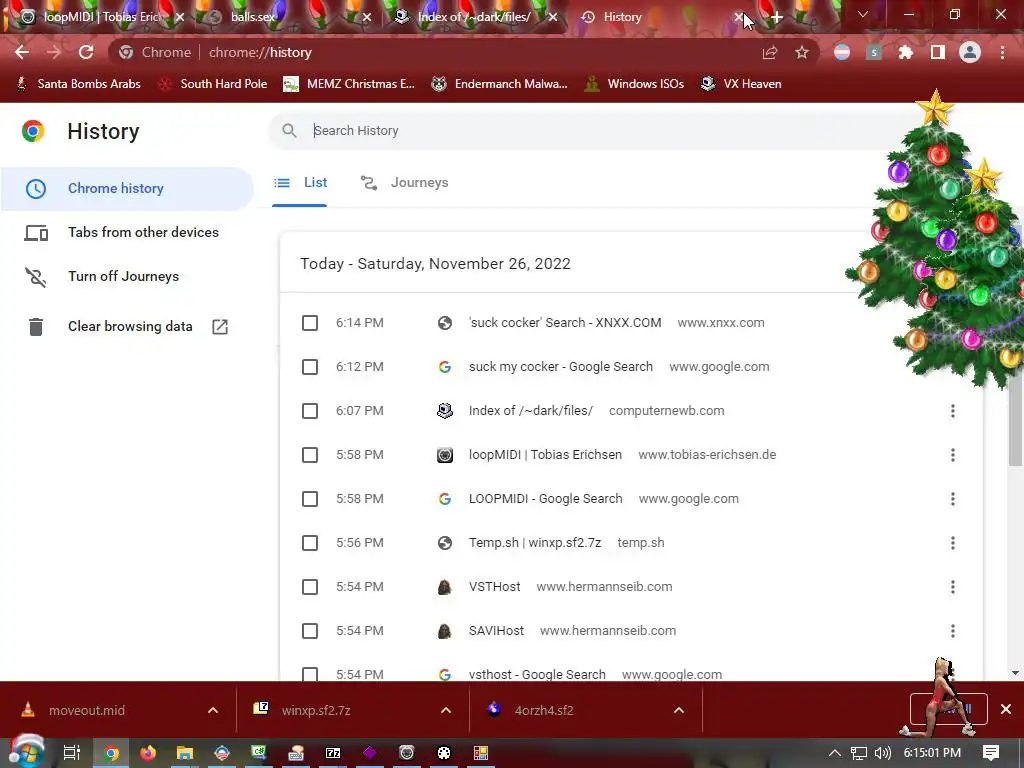Tick the checkbox for the 6:12 PM entry
The image size is (1024, 768).
[x=310, y=367]
